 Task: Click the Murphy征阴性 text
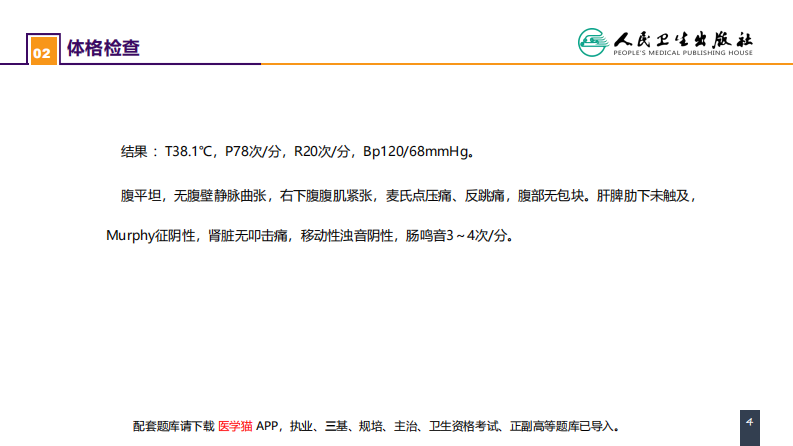[151, 236]
